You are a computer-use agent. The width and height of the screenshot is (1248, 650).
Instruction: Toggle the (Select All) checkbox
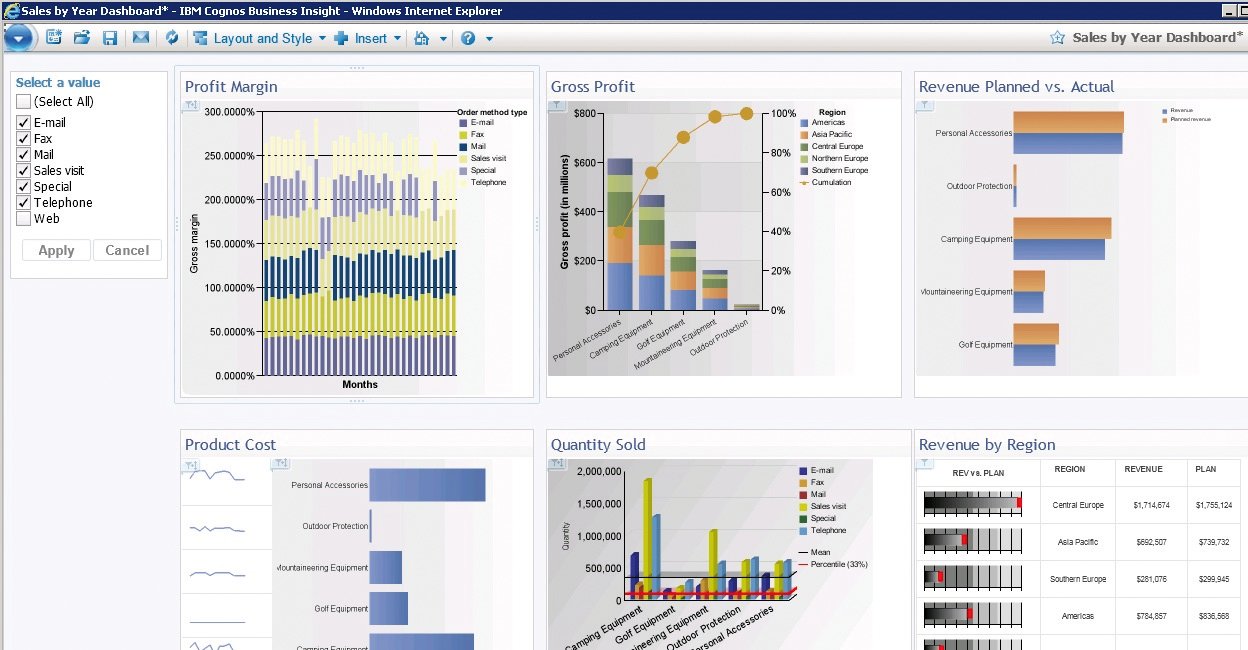(x=23, y=101)
